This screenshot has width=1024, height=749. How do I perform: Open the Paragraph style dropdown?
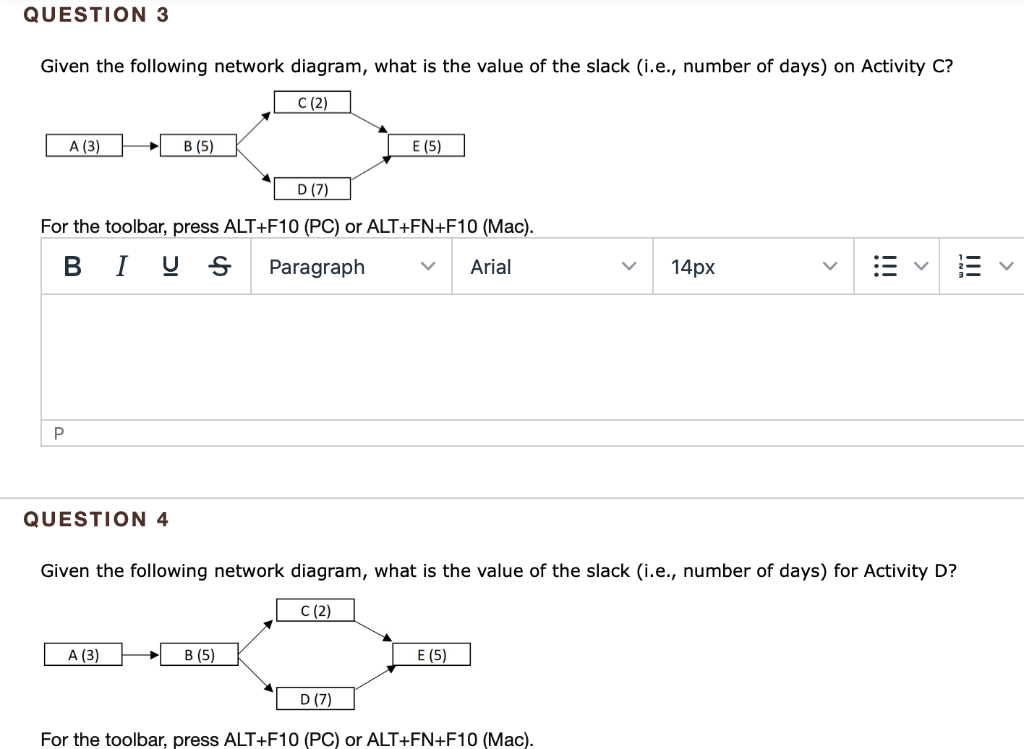(x=350, y=266)
